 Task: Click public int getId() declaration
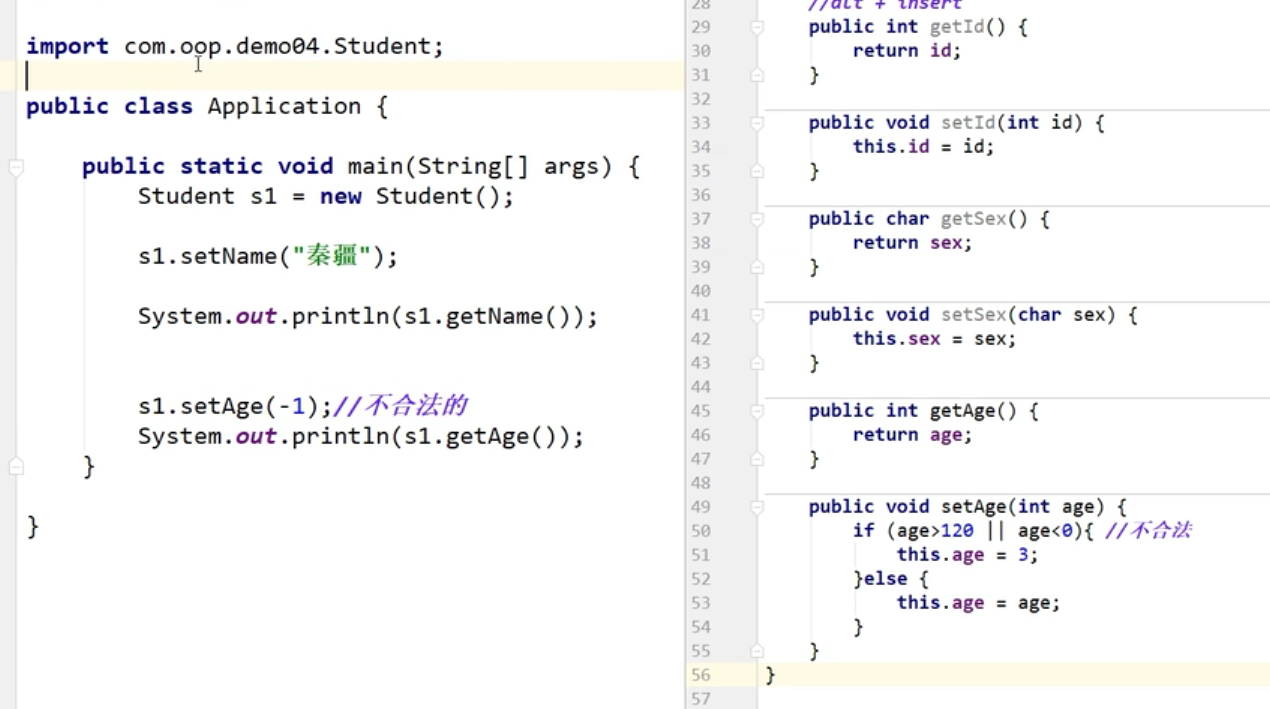(x=918, y=27)
